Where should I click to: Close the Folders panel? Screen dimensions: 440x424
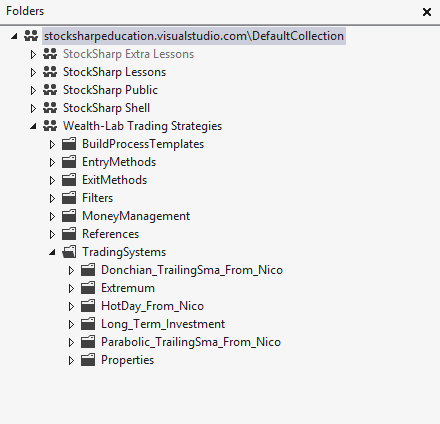427,12
